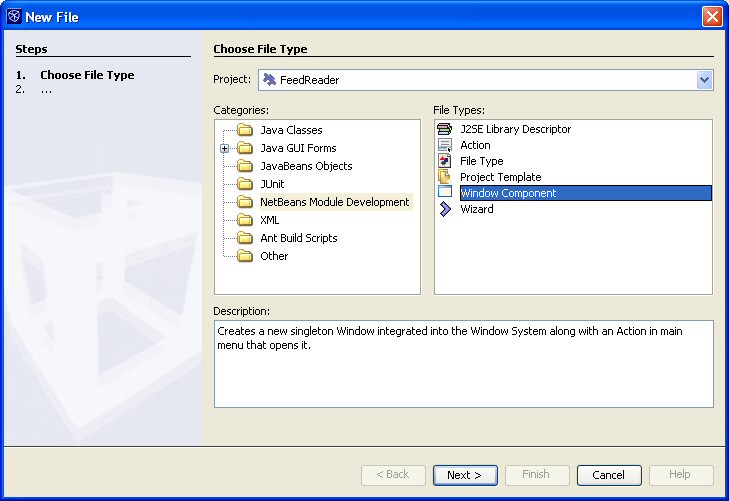
Task: Select JUnit category
Action: click(x=272, y=184)
